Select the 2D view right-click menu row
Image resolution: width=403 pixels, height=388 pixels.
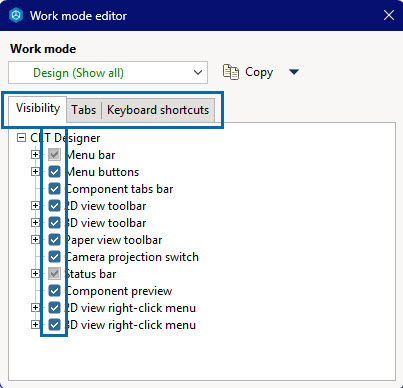[x=130, y=308]
